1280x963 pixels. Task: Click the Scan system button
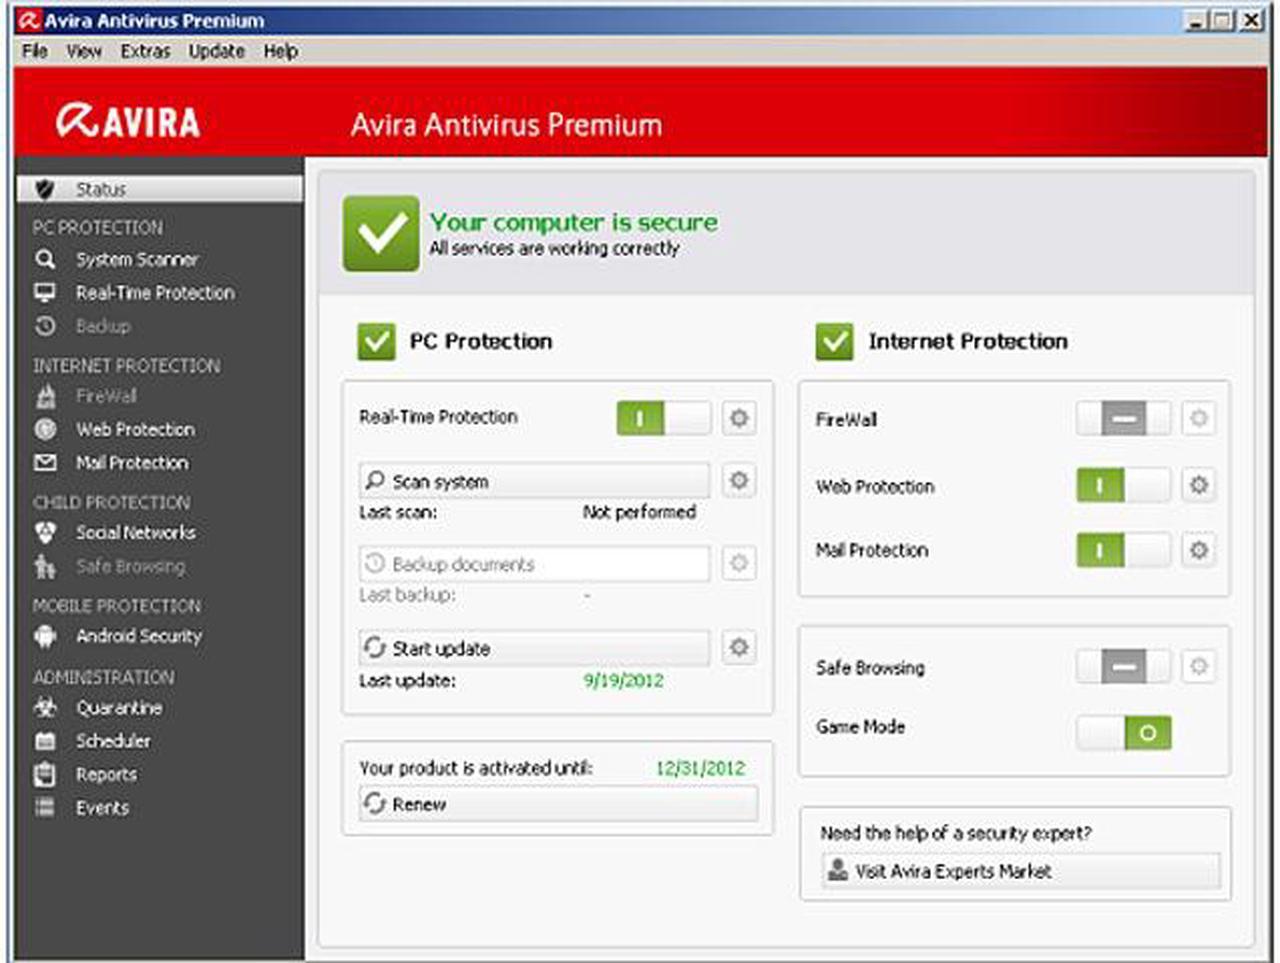tap(534, 481)
